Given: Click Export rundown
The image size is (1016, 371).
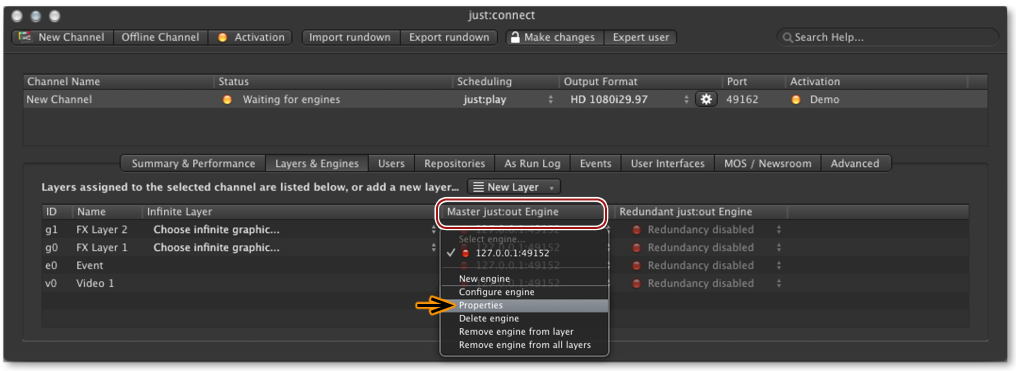Looking at the screenshot, I should (x=449, y=38).
